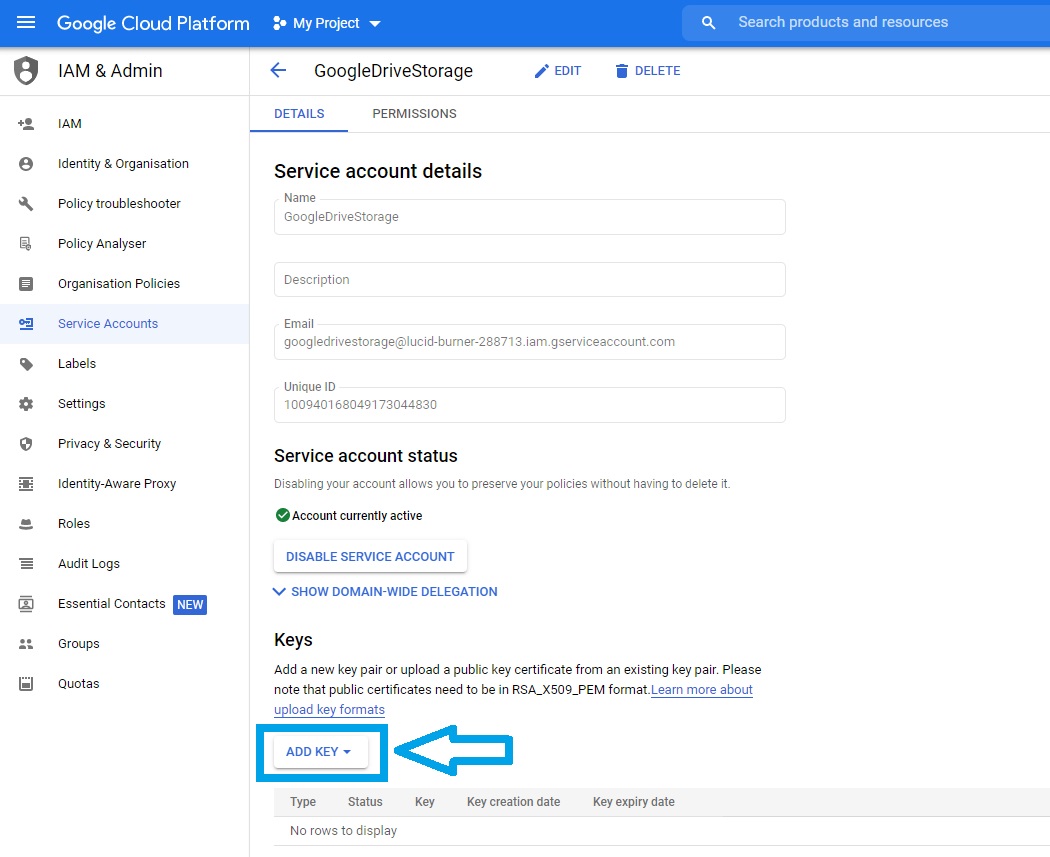1050x857 pixels.
Task: Click the Key creation date column header
Action: pyautogui.click(x=514, y=802)
